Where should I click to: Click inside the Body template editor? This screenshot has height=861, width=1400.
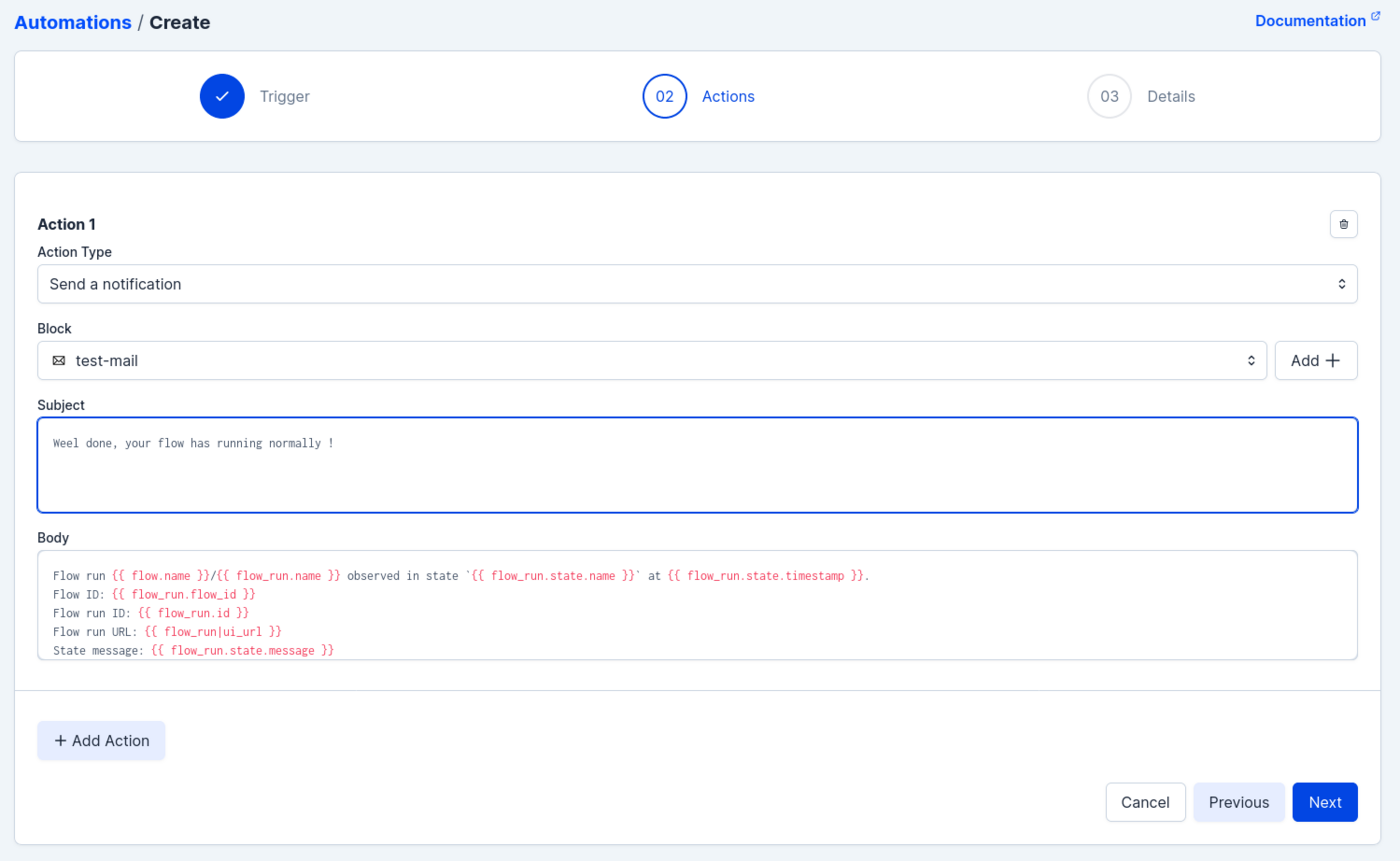[x=697, y=605]
